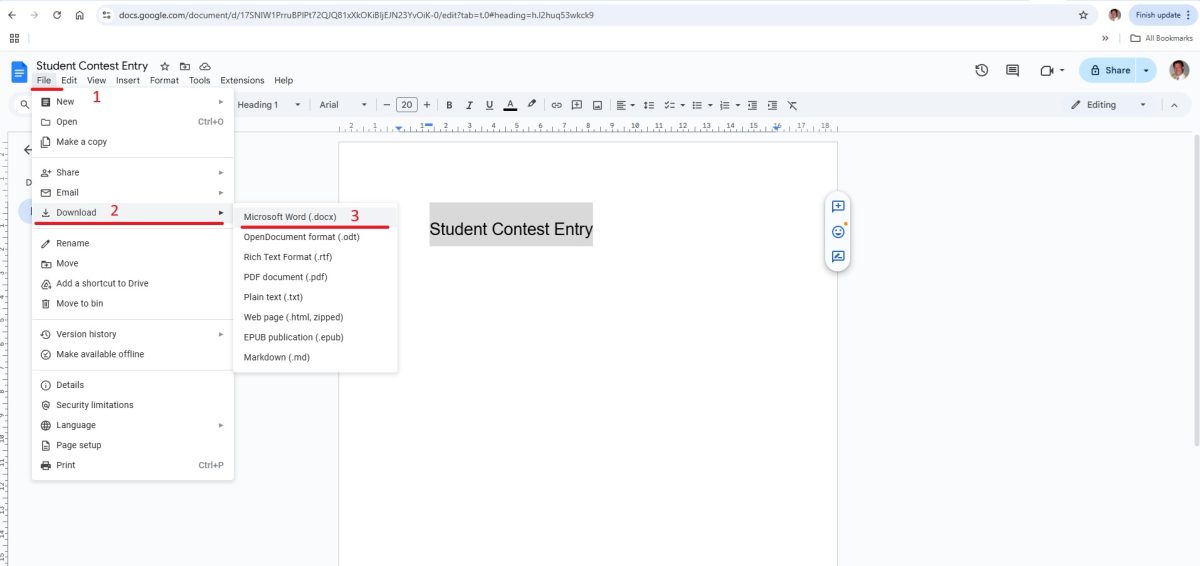
Task: Toggle italic formatting
Action: coord(469,105)
